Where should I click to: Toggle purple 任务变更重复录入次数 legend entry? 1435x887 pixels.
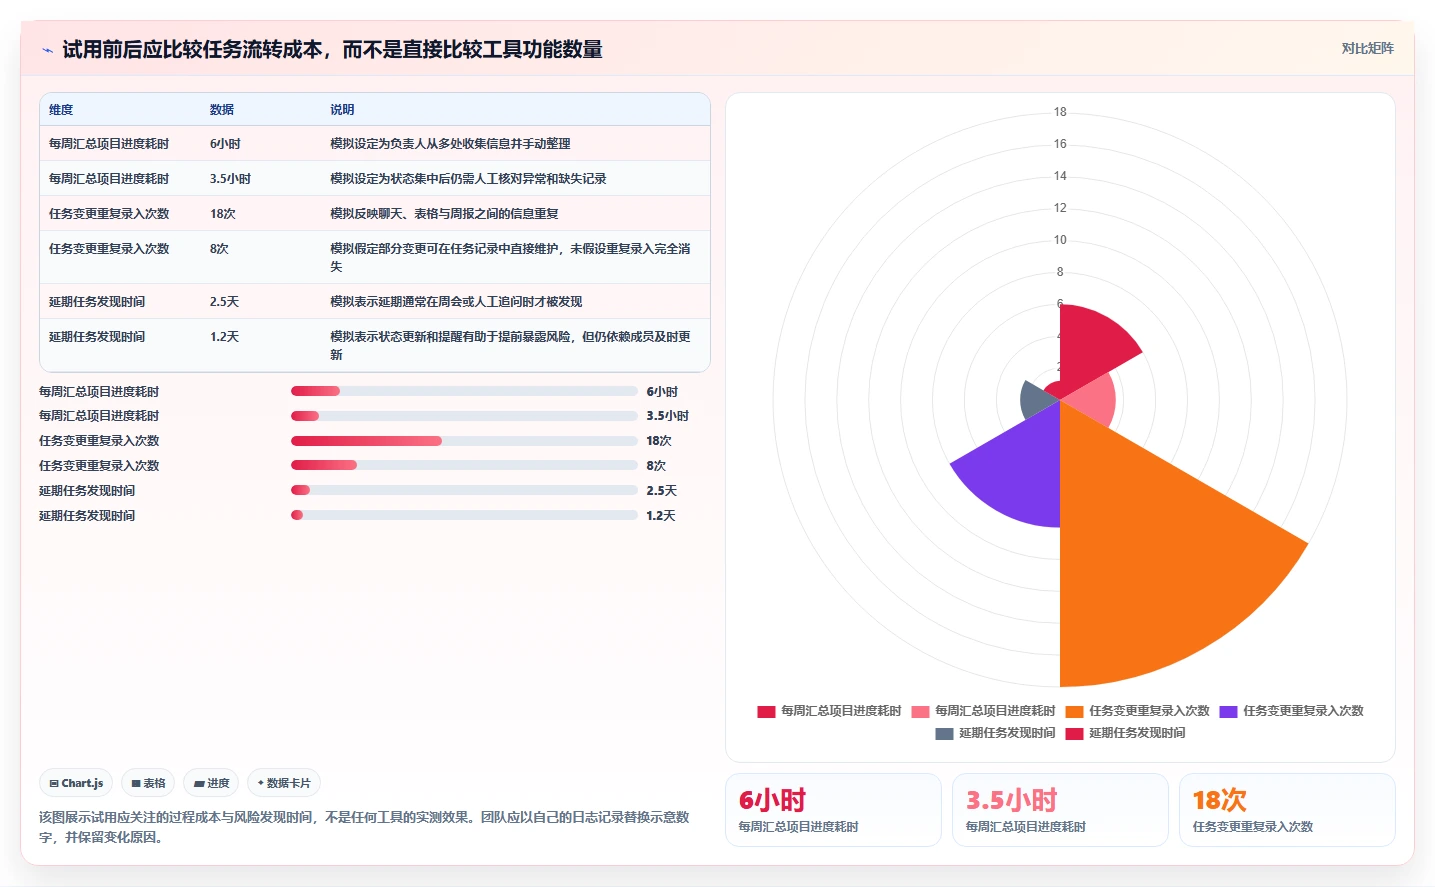point(1291,711)
